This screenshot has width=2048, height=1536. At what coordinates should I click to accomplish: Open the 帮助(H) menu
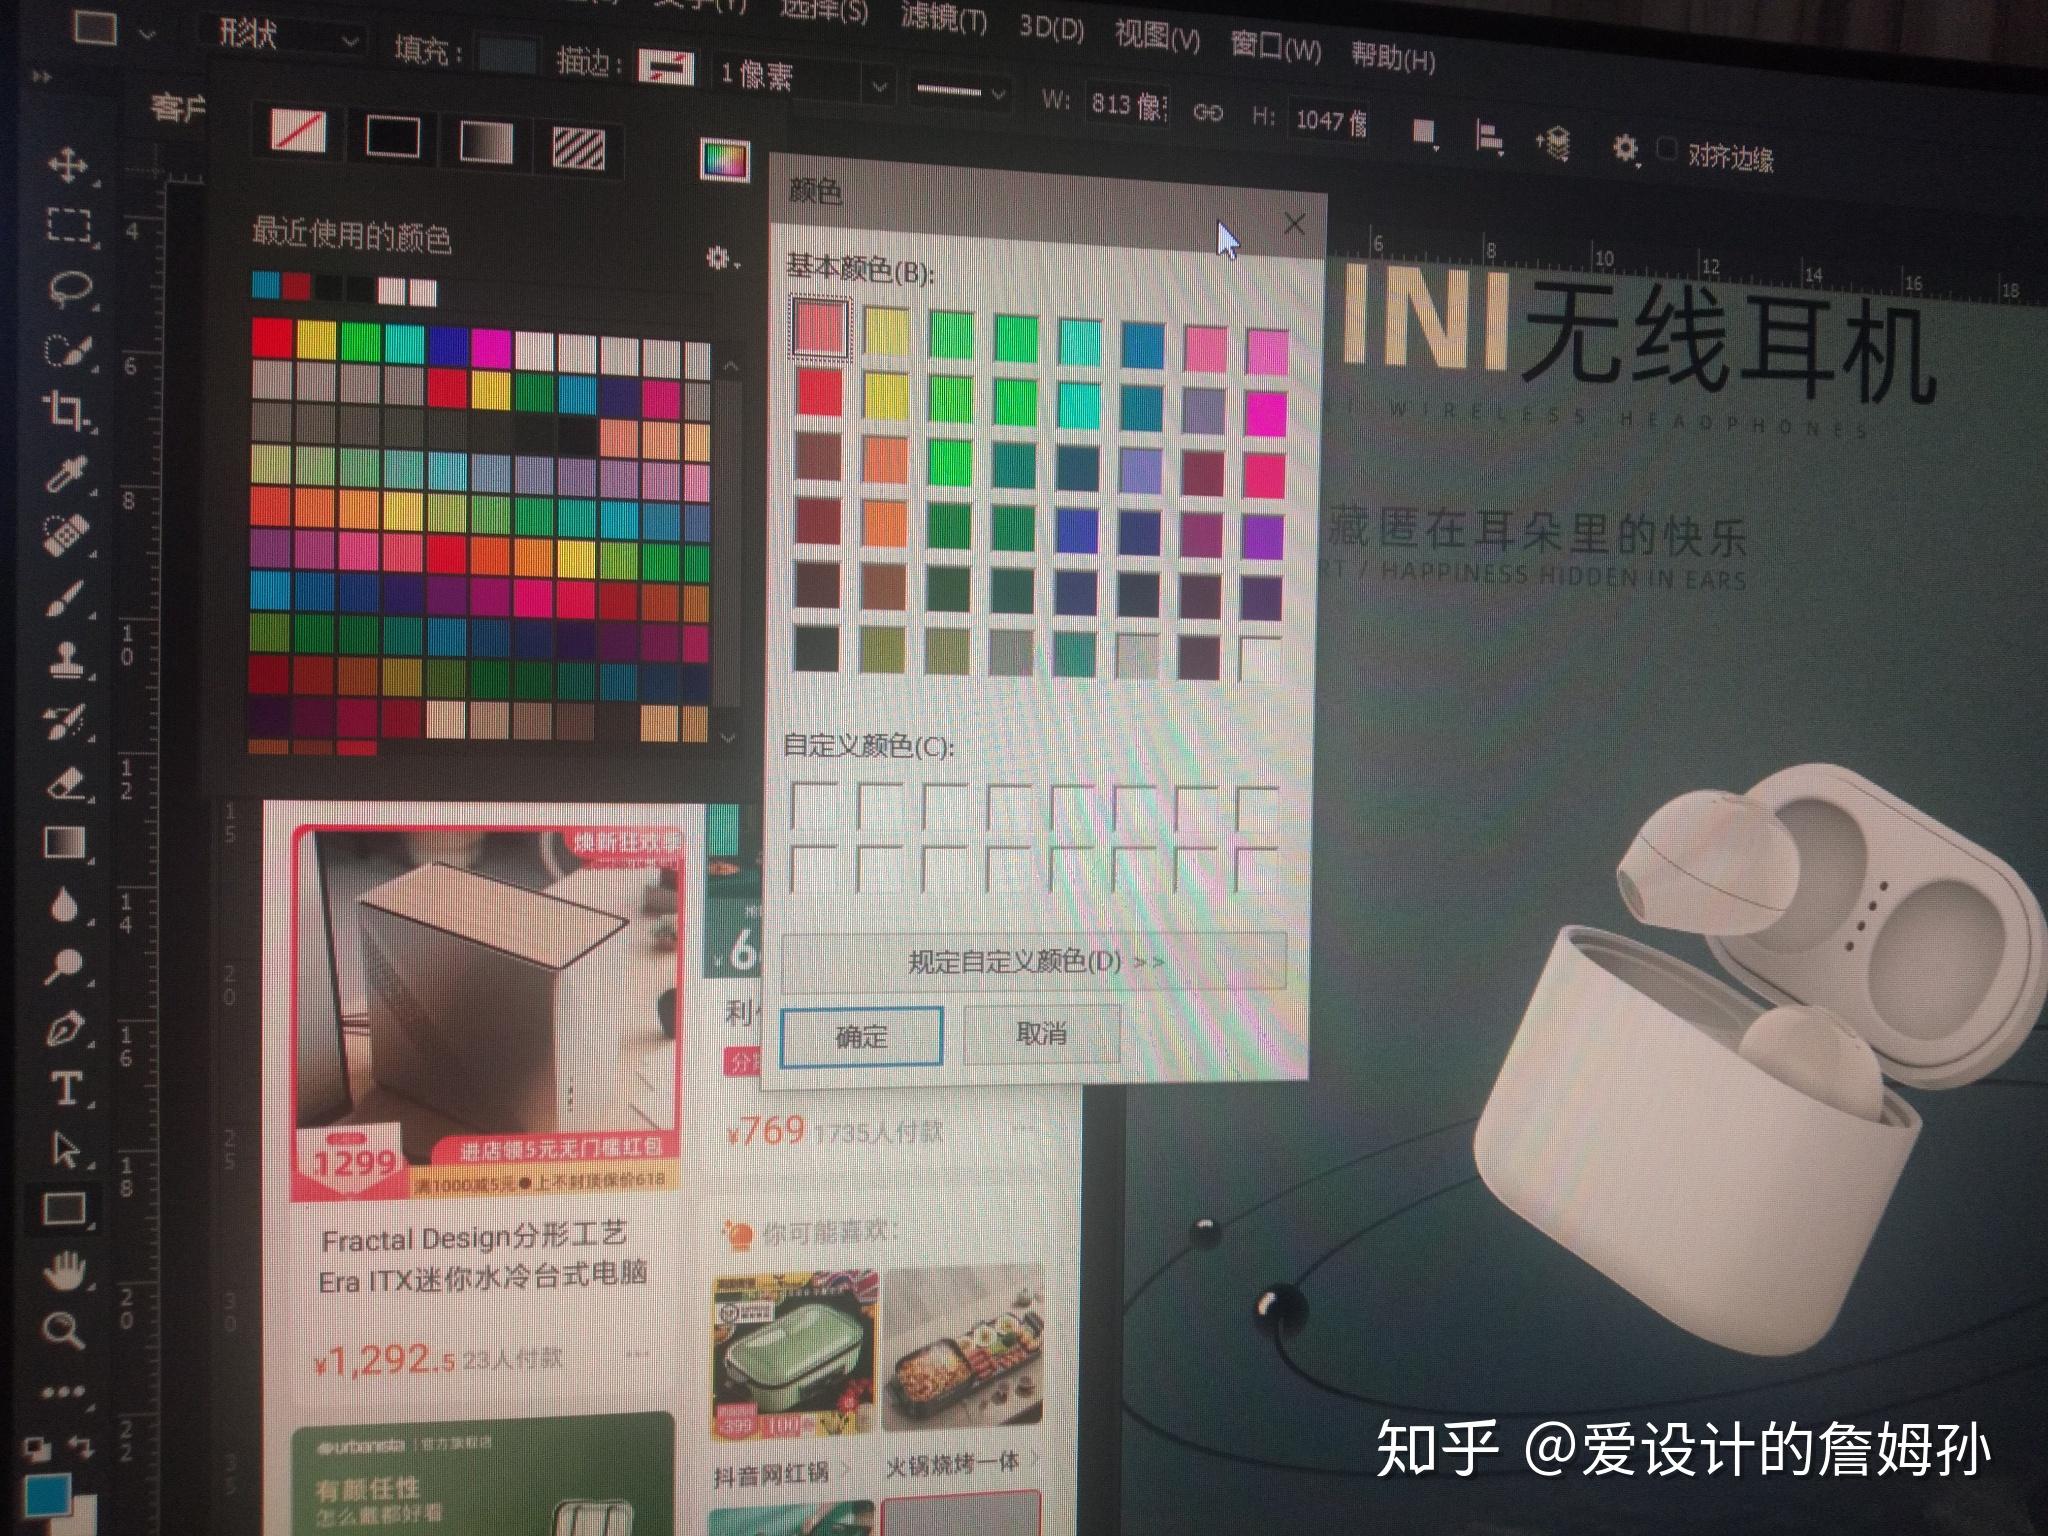pos(1392,58)
